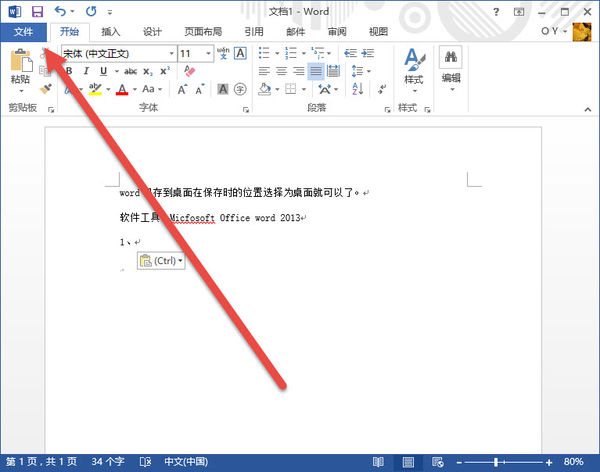This screenshot has height=472, width=600.
Task: Align text right
Action: coord(298,71)
